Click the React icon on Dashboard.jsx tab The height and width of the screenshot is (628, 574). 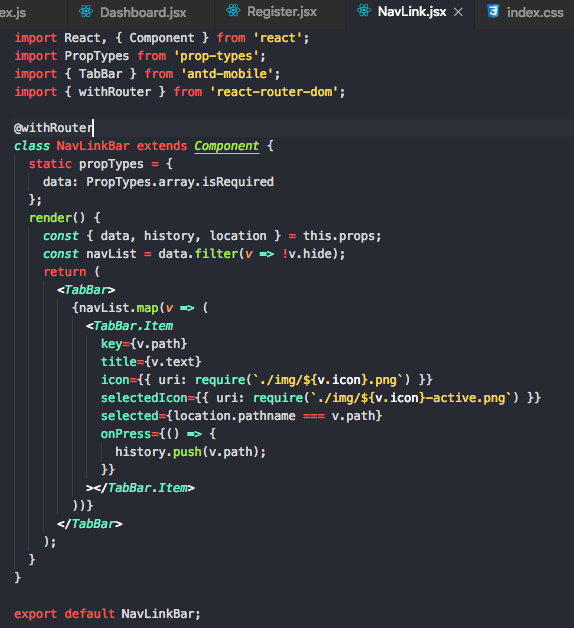pos(86,12)
